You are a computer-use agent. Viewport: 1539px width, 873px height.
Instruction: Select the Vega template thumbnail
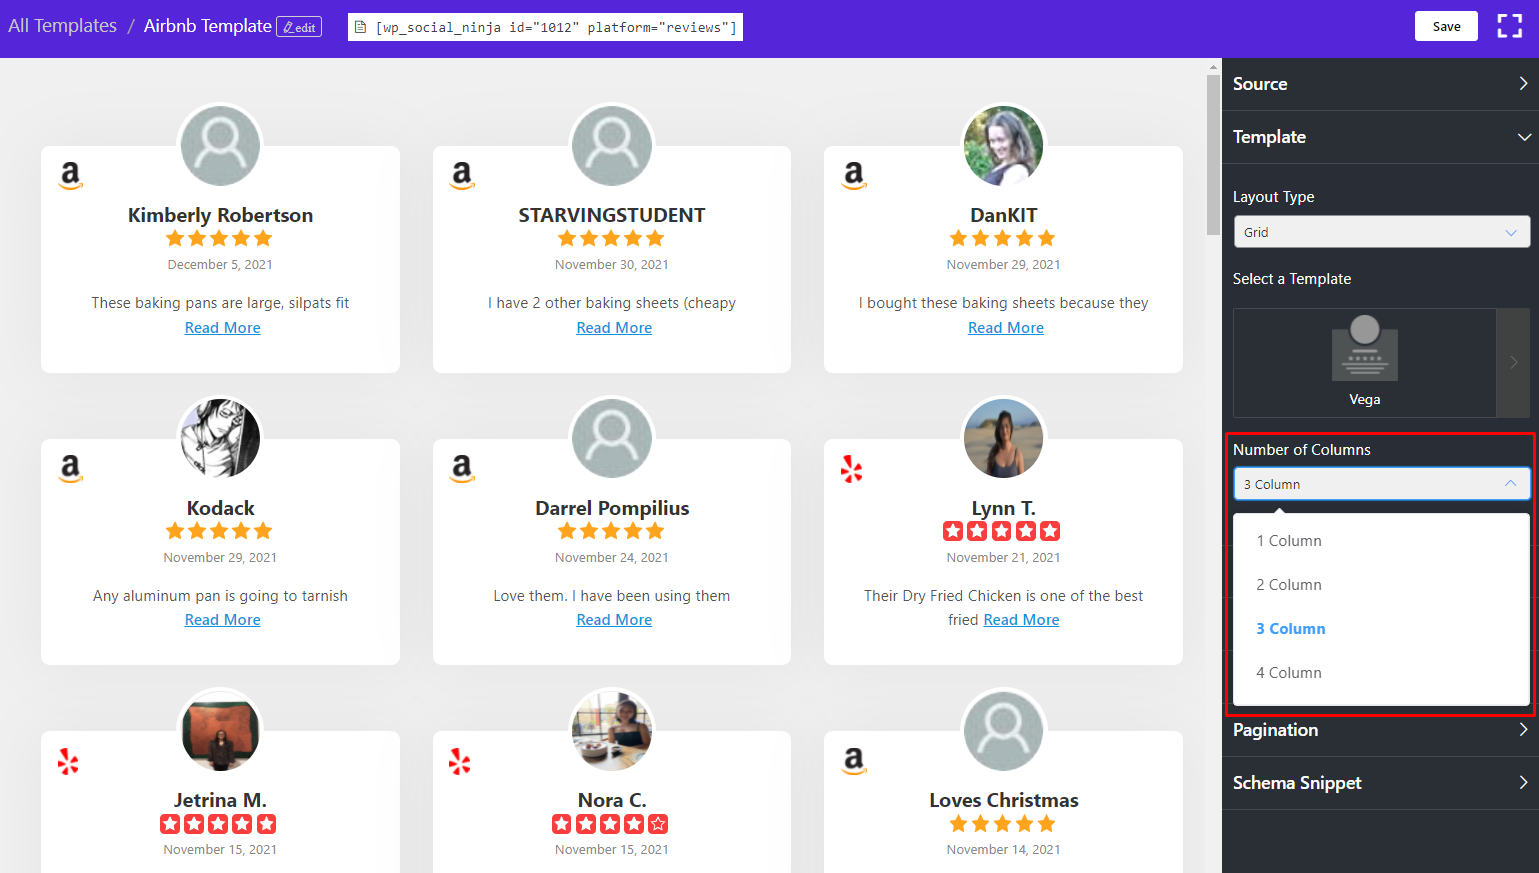[1364, 361]
